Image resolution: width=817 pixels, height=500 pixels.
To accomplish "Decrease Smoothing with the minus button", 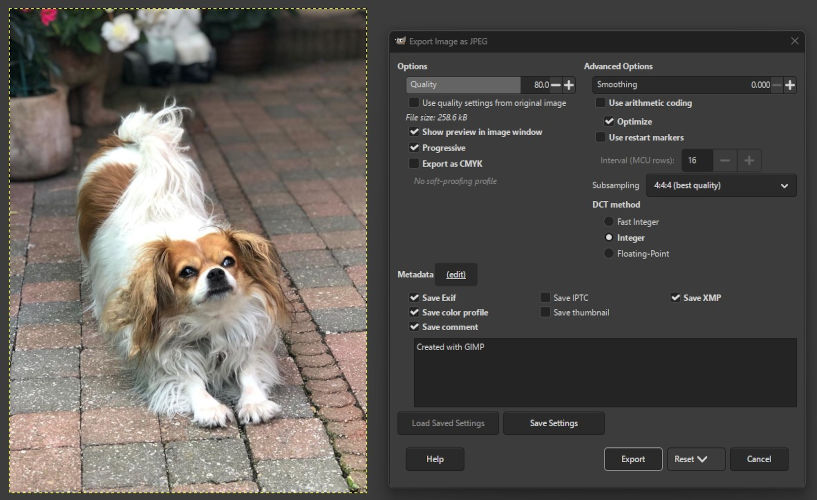I will point(777,85).
